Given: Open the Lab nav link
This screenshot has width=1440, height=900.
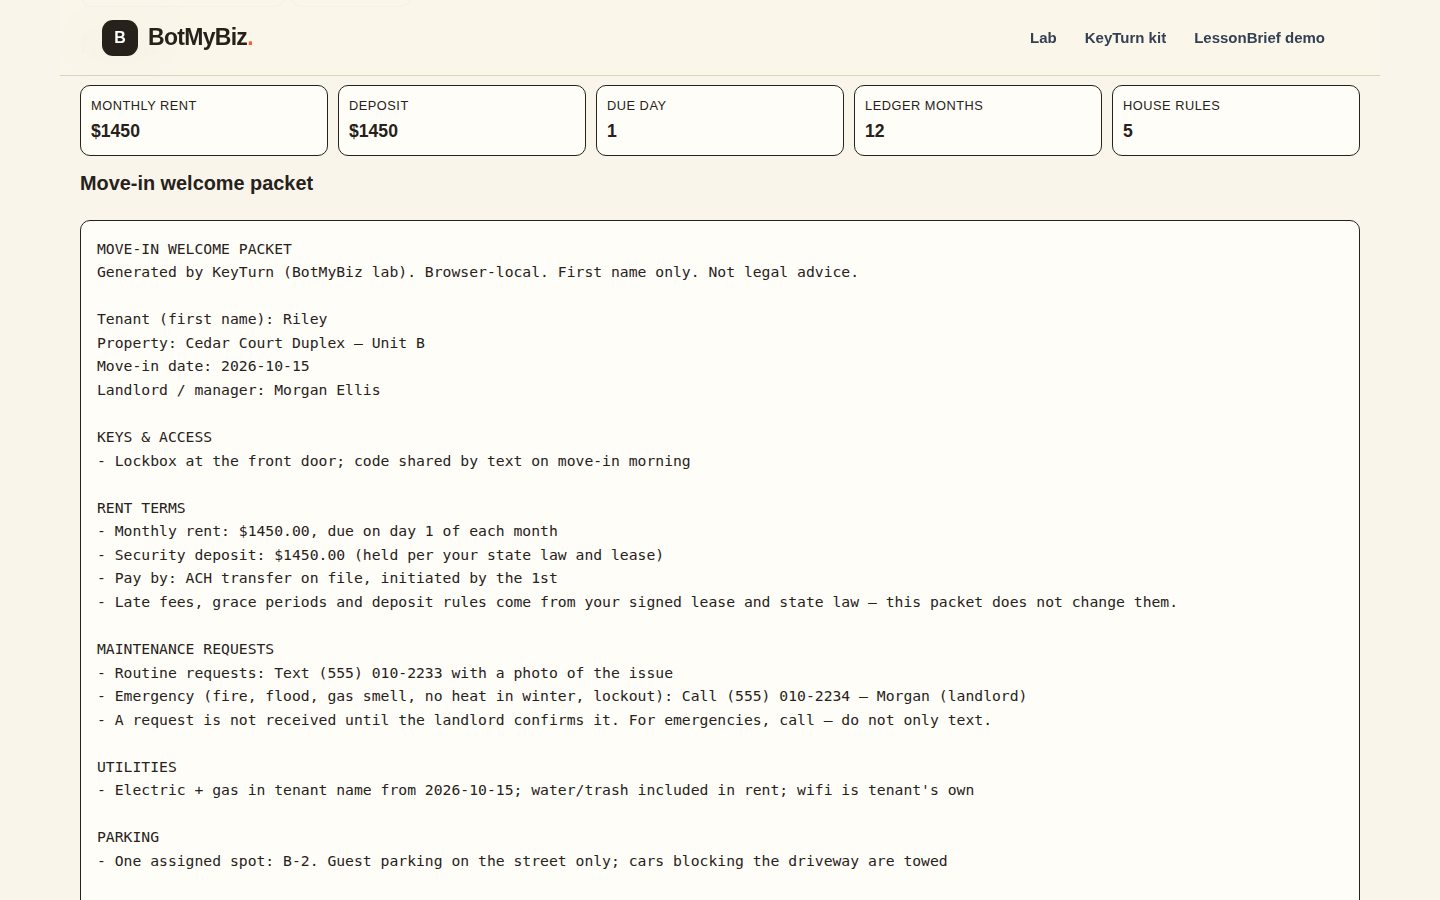Looking at the screenshot, I should point(1043,38).
